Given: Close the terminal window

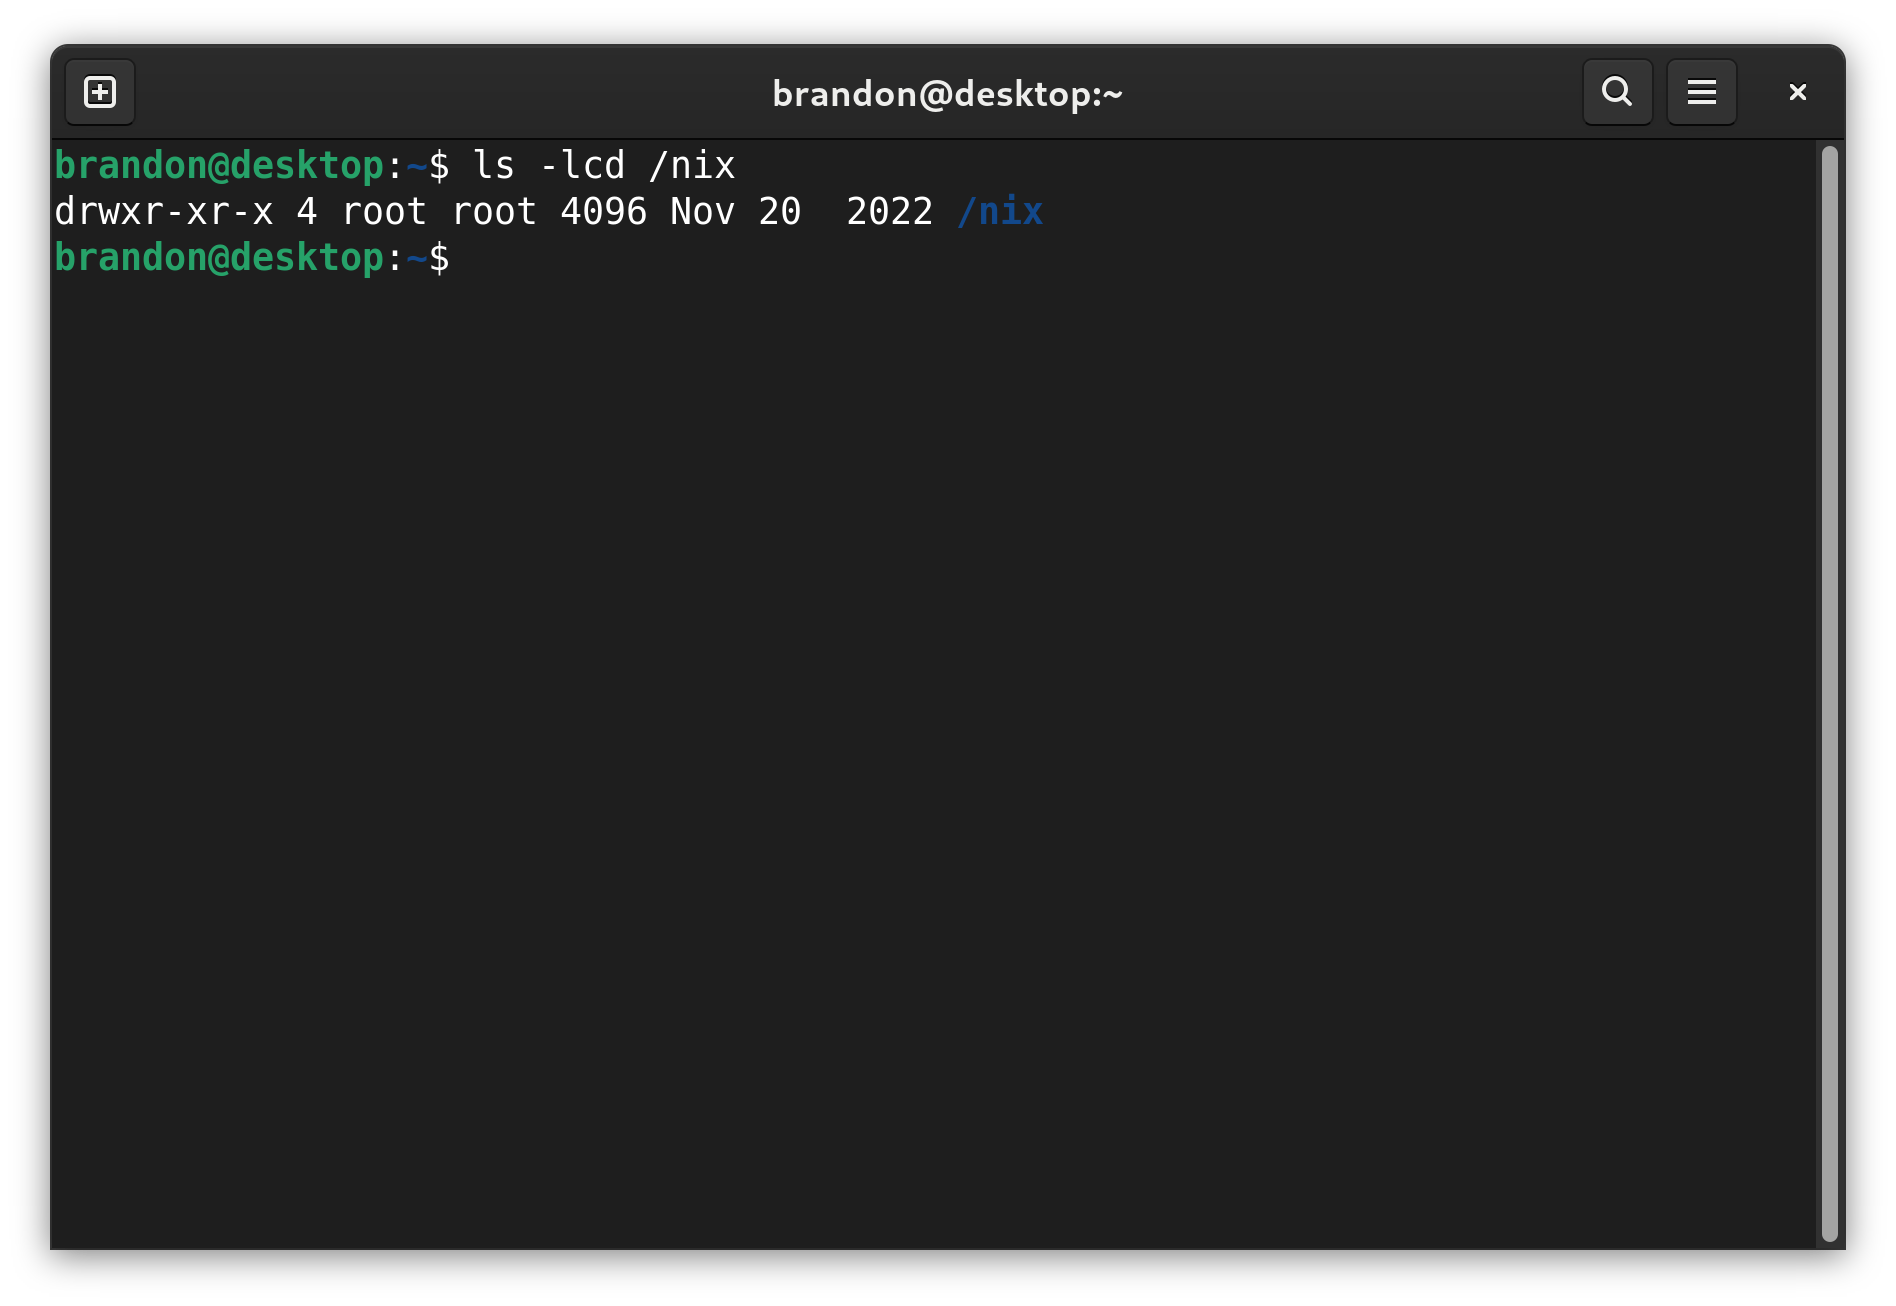Looking at the screenshot, I should (1797, 92).
